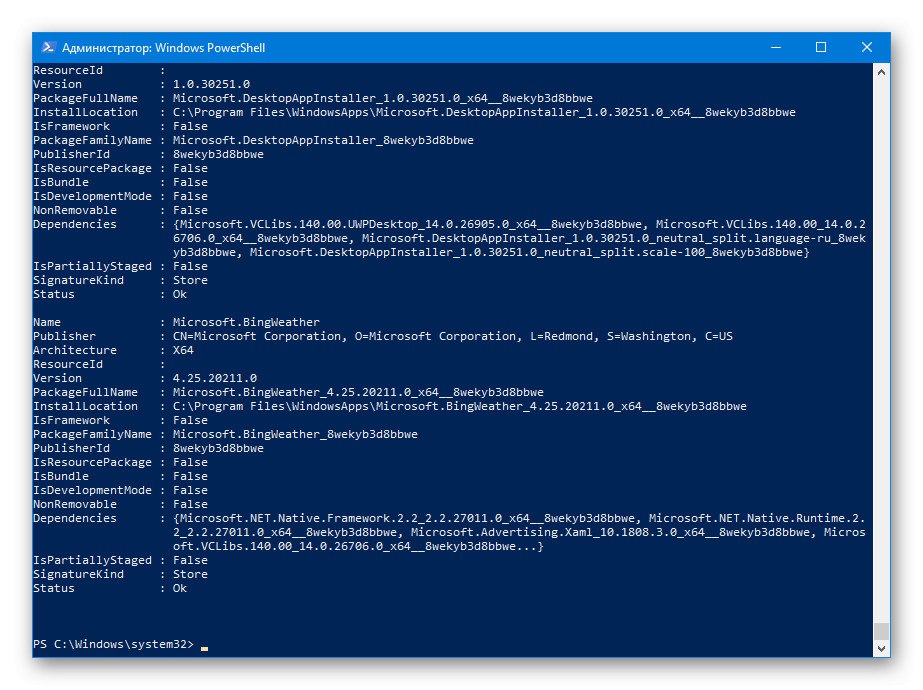This screenshot has height=690, width=923.
Task: Click the PS C:\Windows\system32> prompt line
Action: click(x=113, y=644)
